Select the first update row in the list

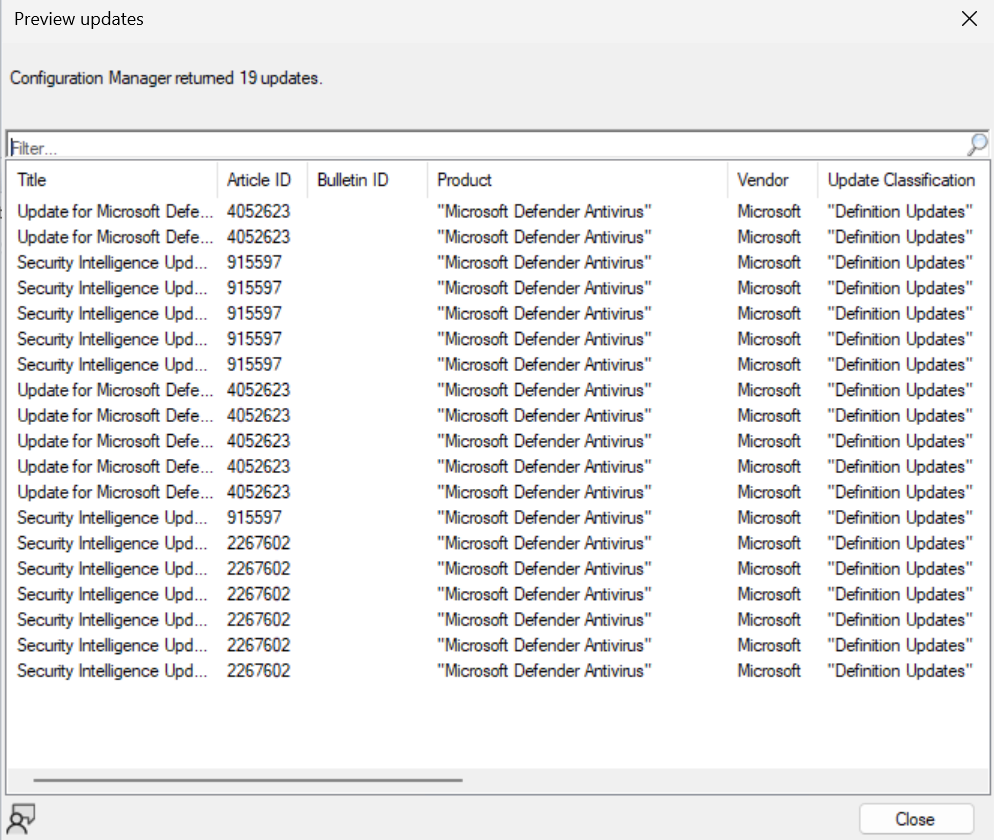coord(115,211)
